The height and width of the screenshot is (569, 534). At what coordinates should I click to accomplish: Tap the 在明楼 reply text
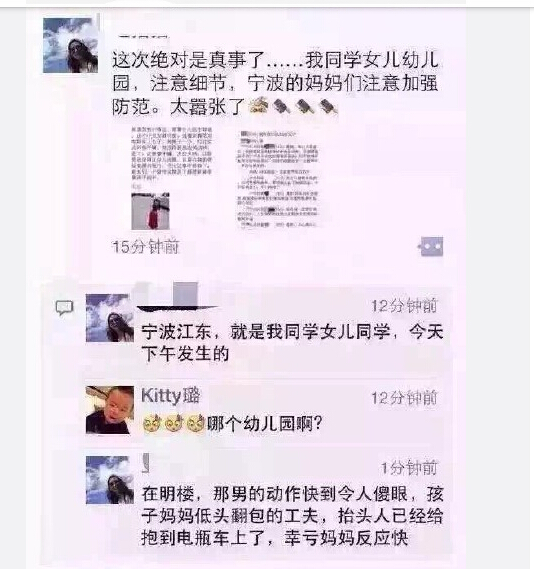click(x=292, y=516)
